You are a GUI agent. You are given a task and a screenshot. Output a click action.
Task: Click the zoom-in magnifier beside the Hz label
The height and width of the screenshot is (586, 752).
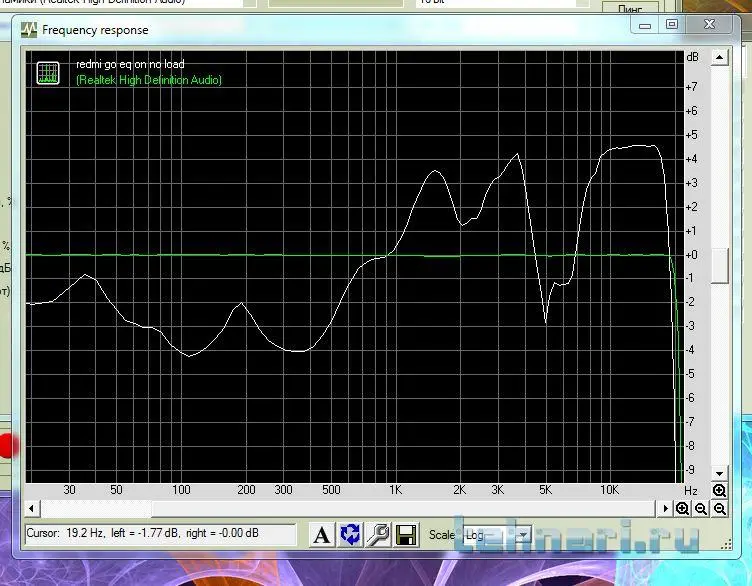[719, 490]
